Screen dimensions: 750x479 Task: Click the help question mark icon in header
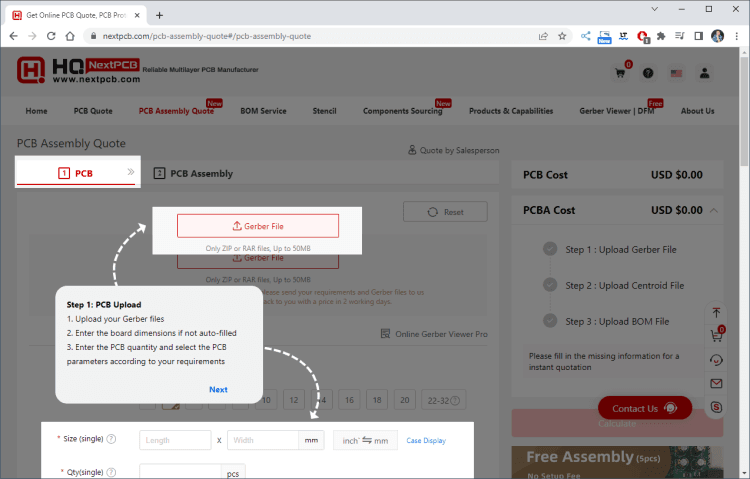click(648, 73)
